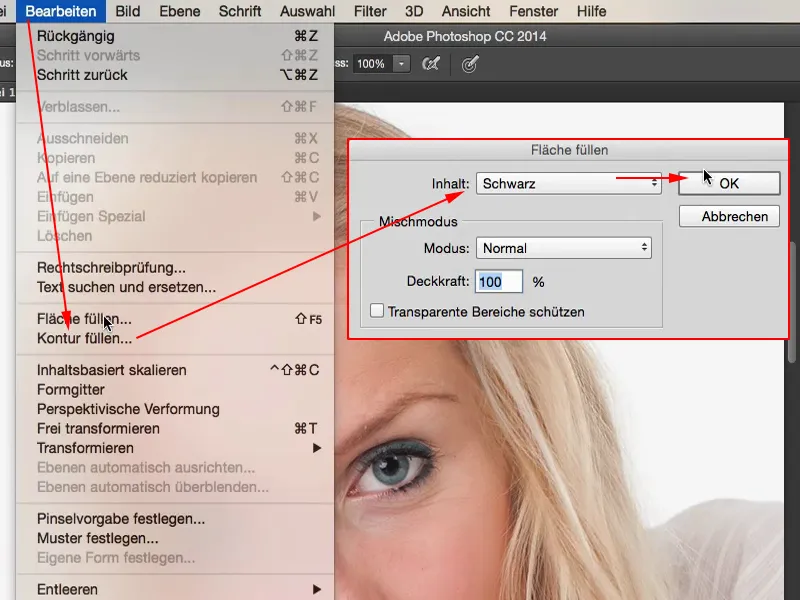Choose Pinselvorgabe festlegen...
Viewport: 800px width, 600px height.
(x=176, y=519)
